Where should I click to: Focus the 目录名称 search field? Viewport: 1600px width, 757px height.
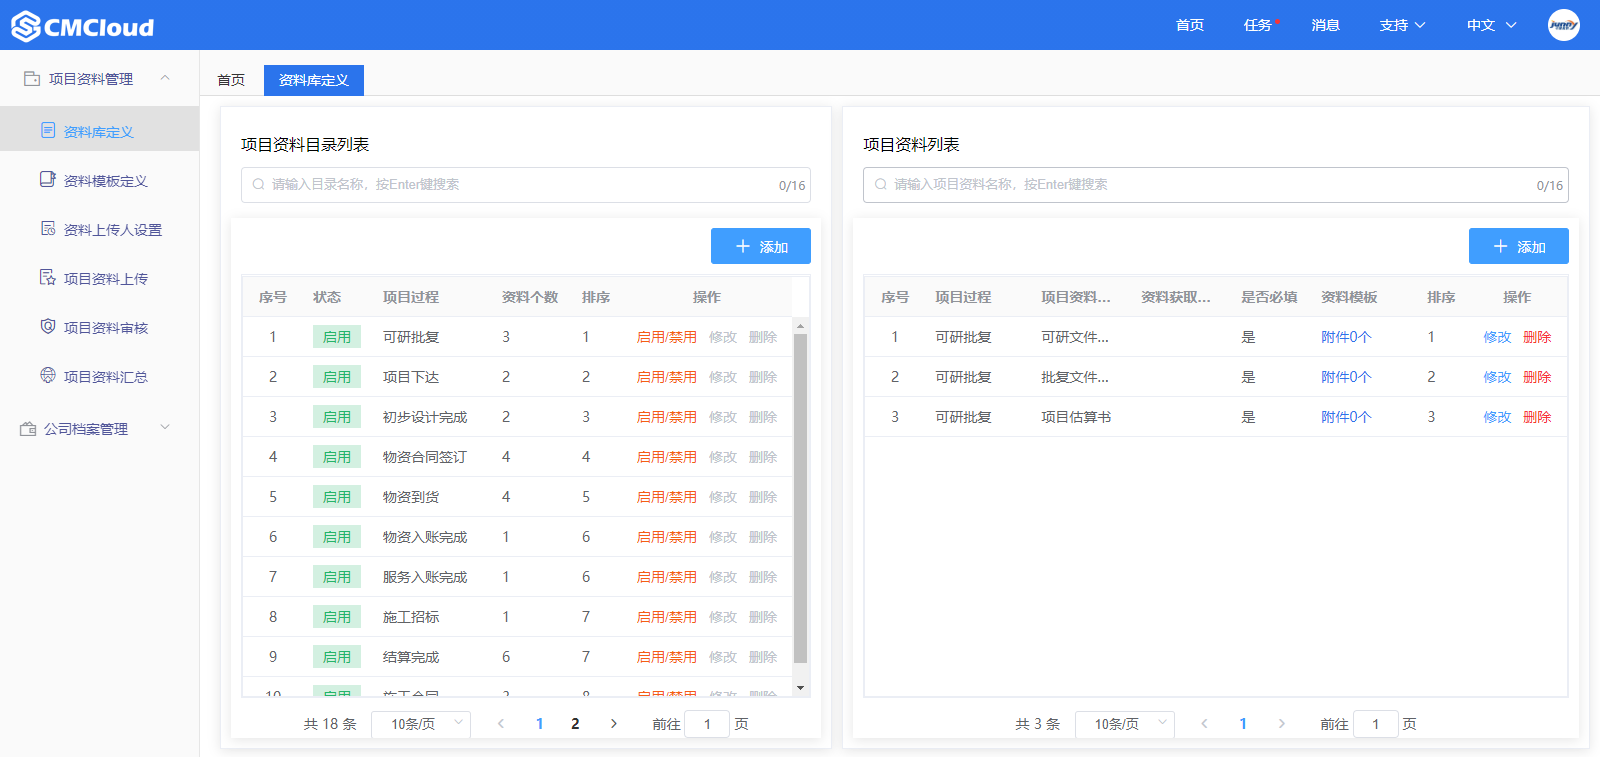pyautogui.click(x=525, y=185)
